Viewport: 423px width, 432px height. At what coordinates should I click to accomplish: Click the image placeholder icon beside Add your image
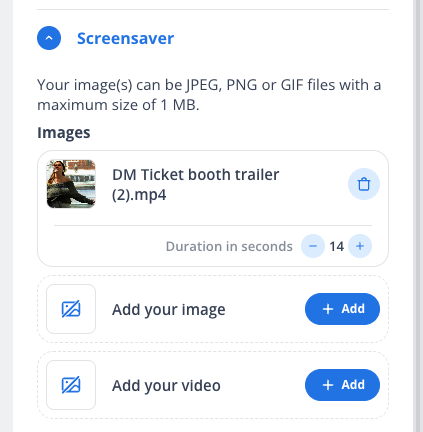pyautogui.click(x=71, y=309)
